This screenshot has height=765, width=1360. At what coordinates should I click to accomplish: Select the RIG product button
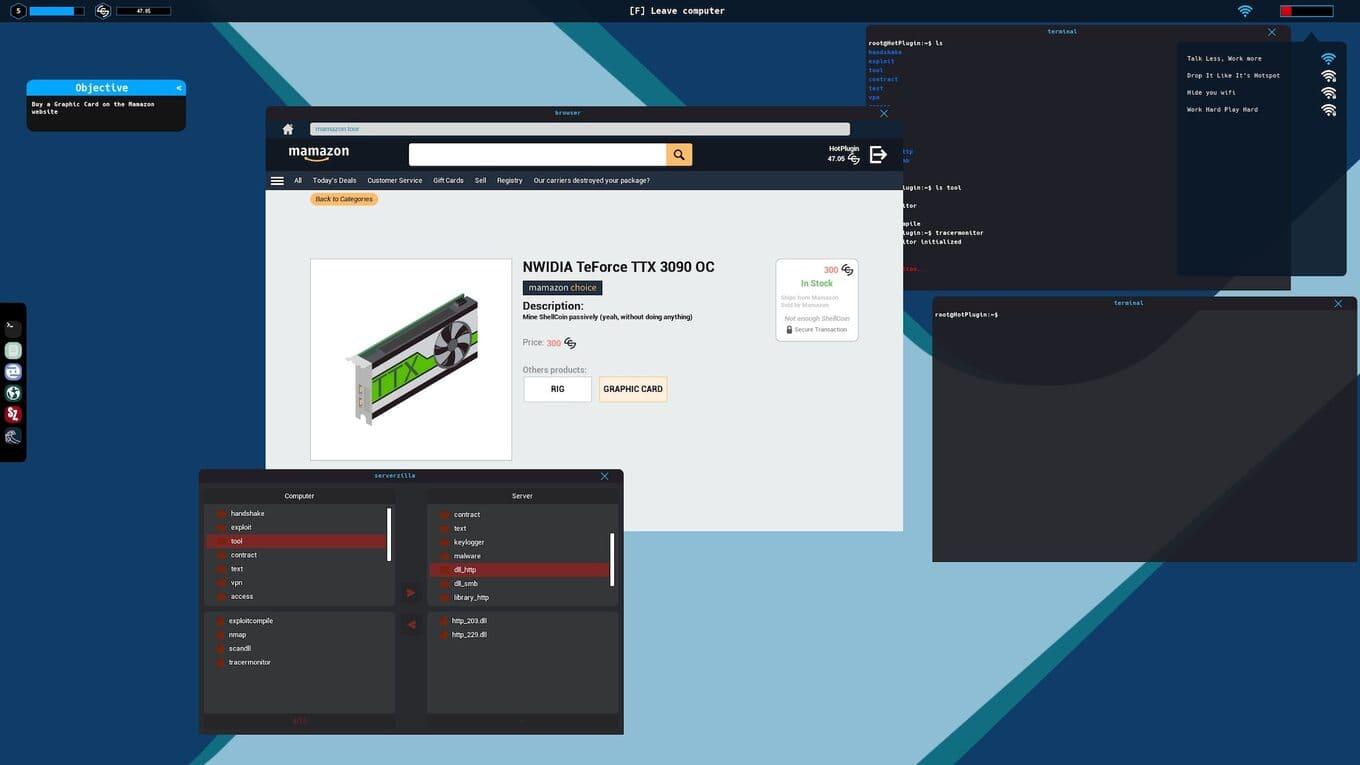(x=557, y=389)
